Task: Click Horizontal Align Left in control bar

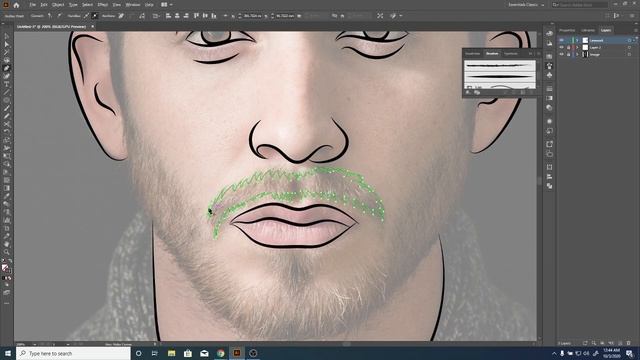Action: (x=168, y=16)
